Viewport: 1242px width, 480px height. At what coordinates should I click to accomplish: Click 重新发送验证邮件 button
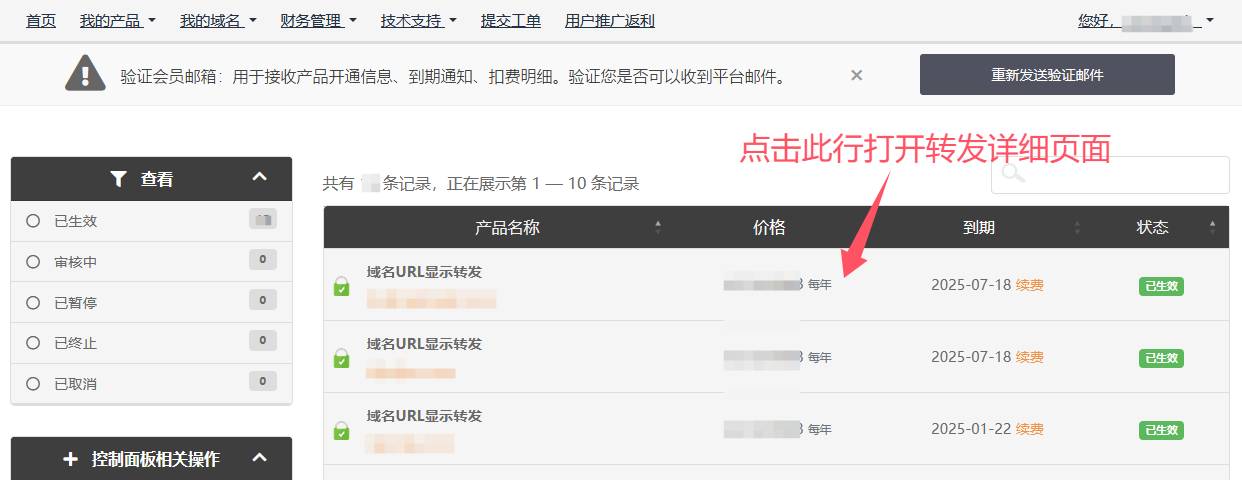click(x=1047, y=75)
